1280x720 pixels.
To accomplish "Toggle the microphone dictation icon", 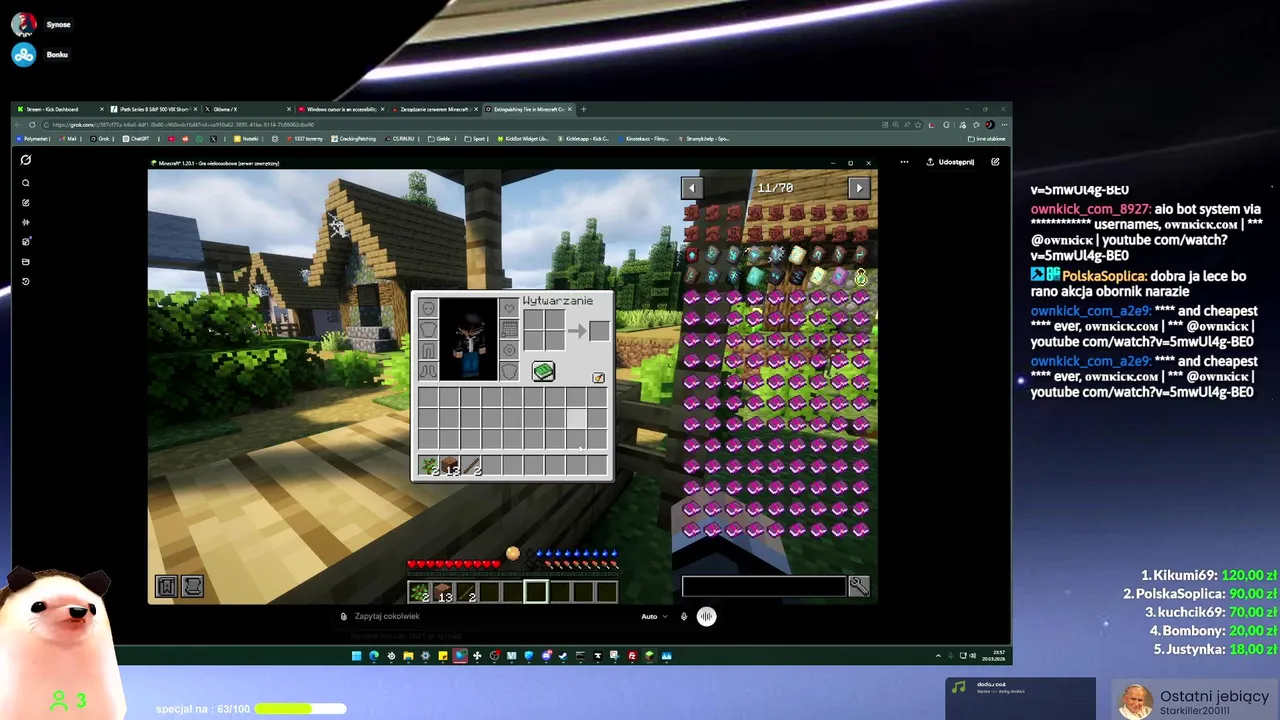I will (684, 616).
